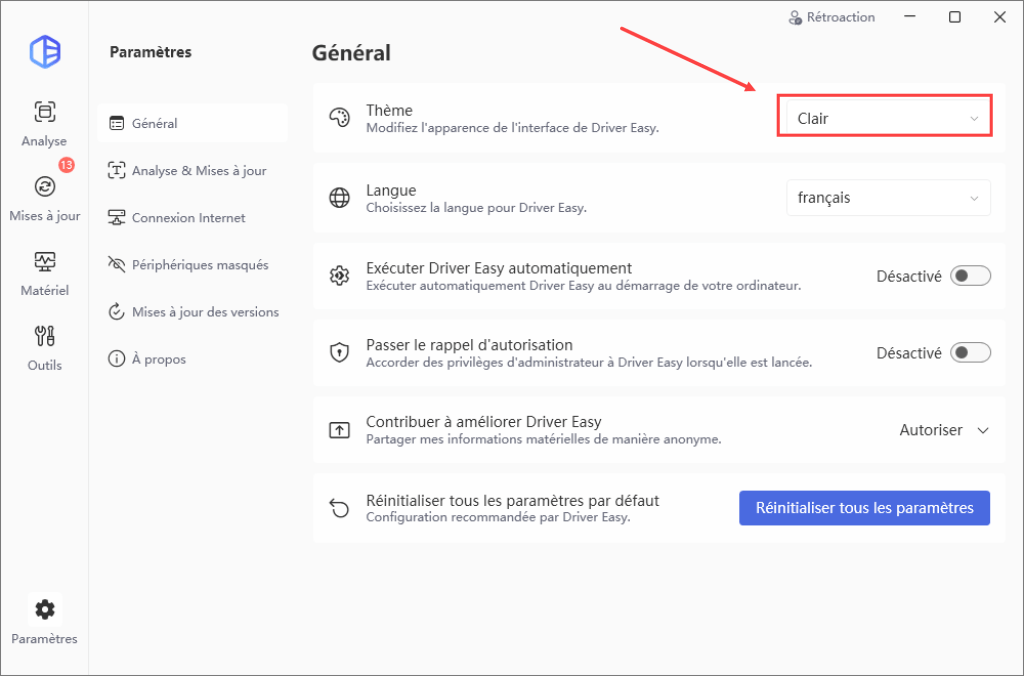Open Mises à jour updates section
Image resolution: width=1024 pixels, height=676 pixels.
tap(44, 199)
